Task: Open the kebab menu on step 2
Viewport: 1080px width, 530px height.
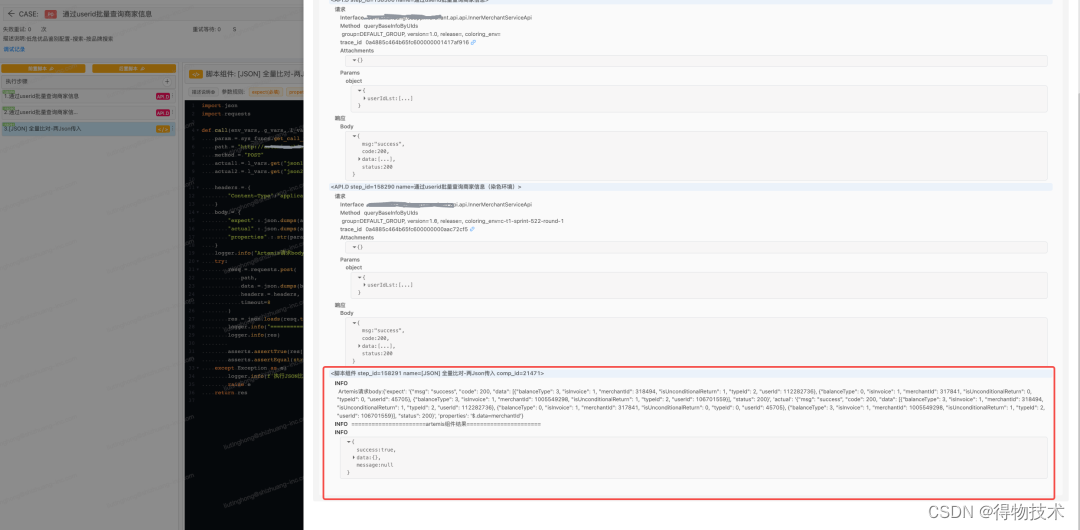Action: [173, 112]
